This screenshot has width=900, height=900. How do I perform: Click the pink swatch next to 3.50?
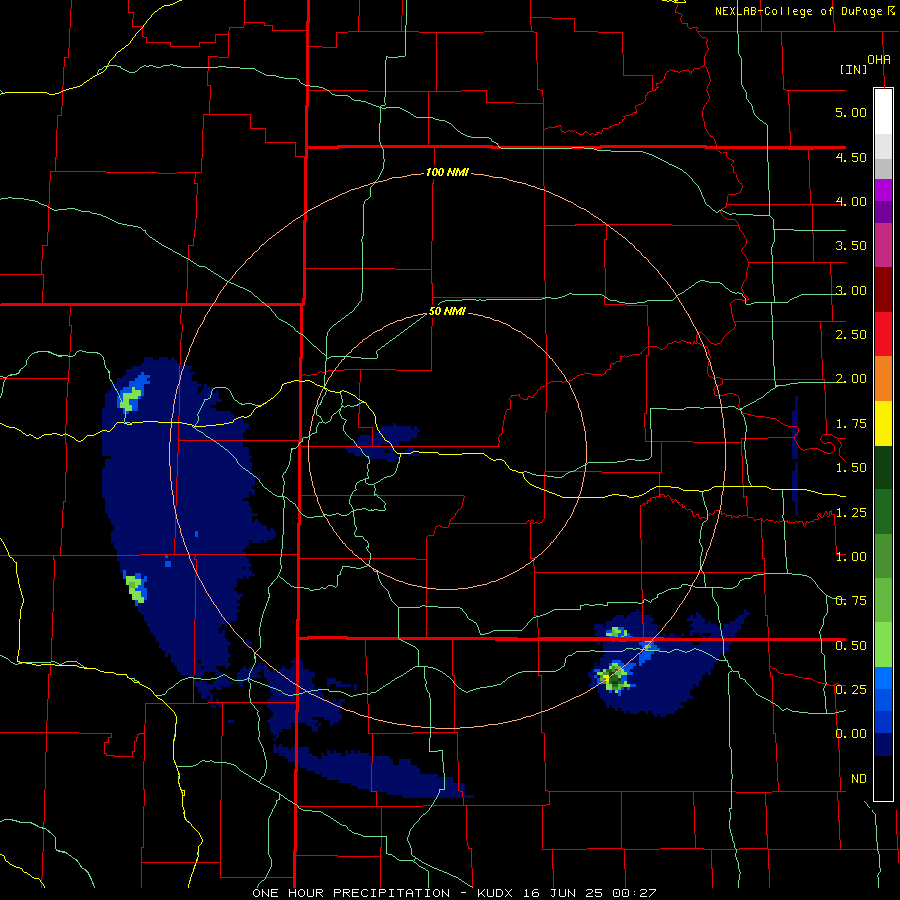883,245
